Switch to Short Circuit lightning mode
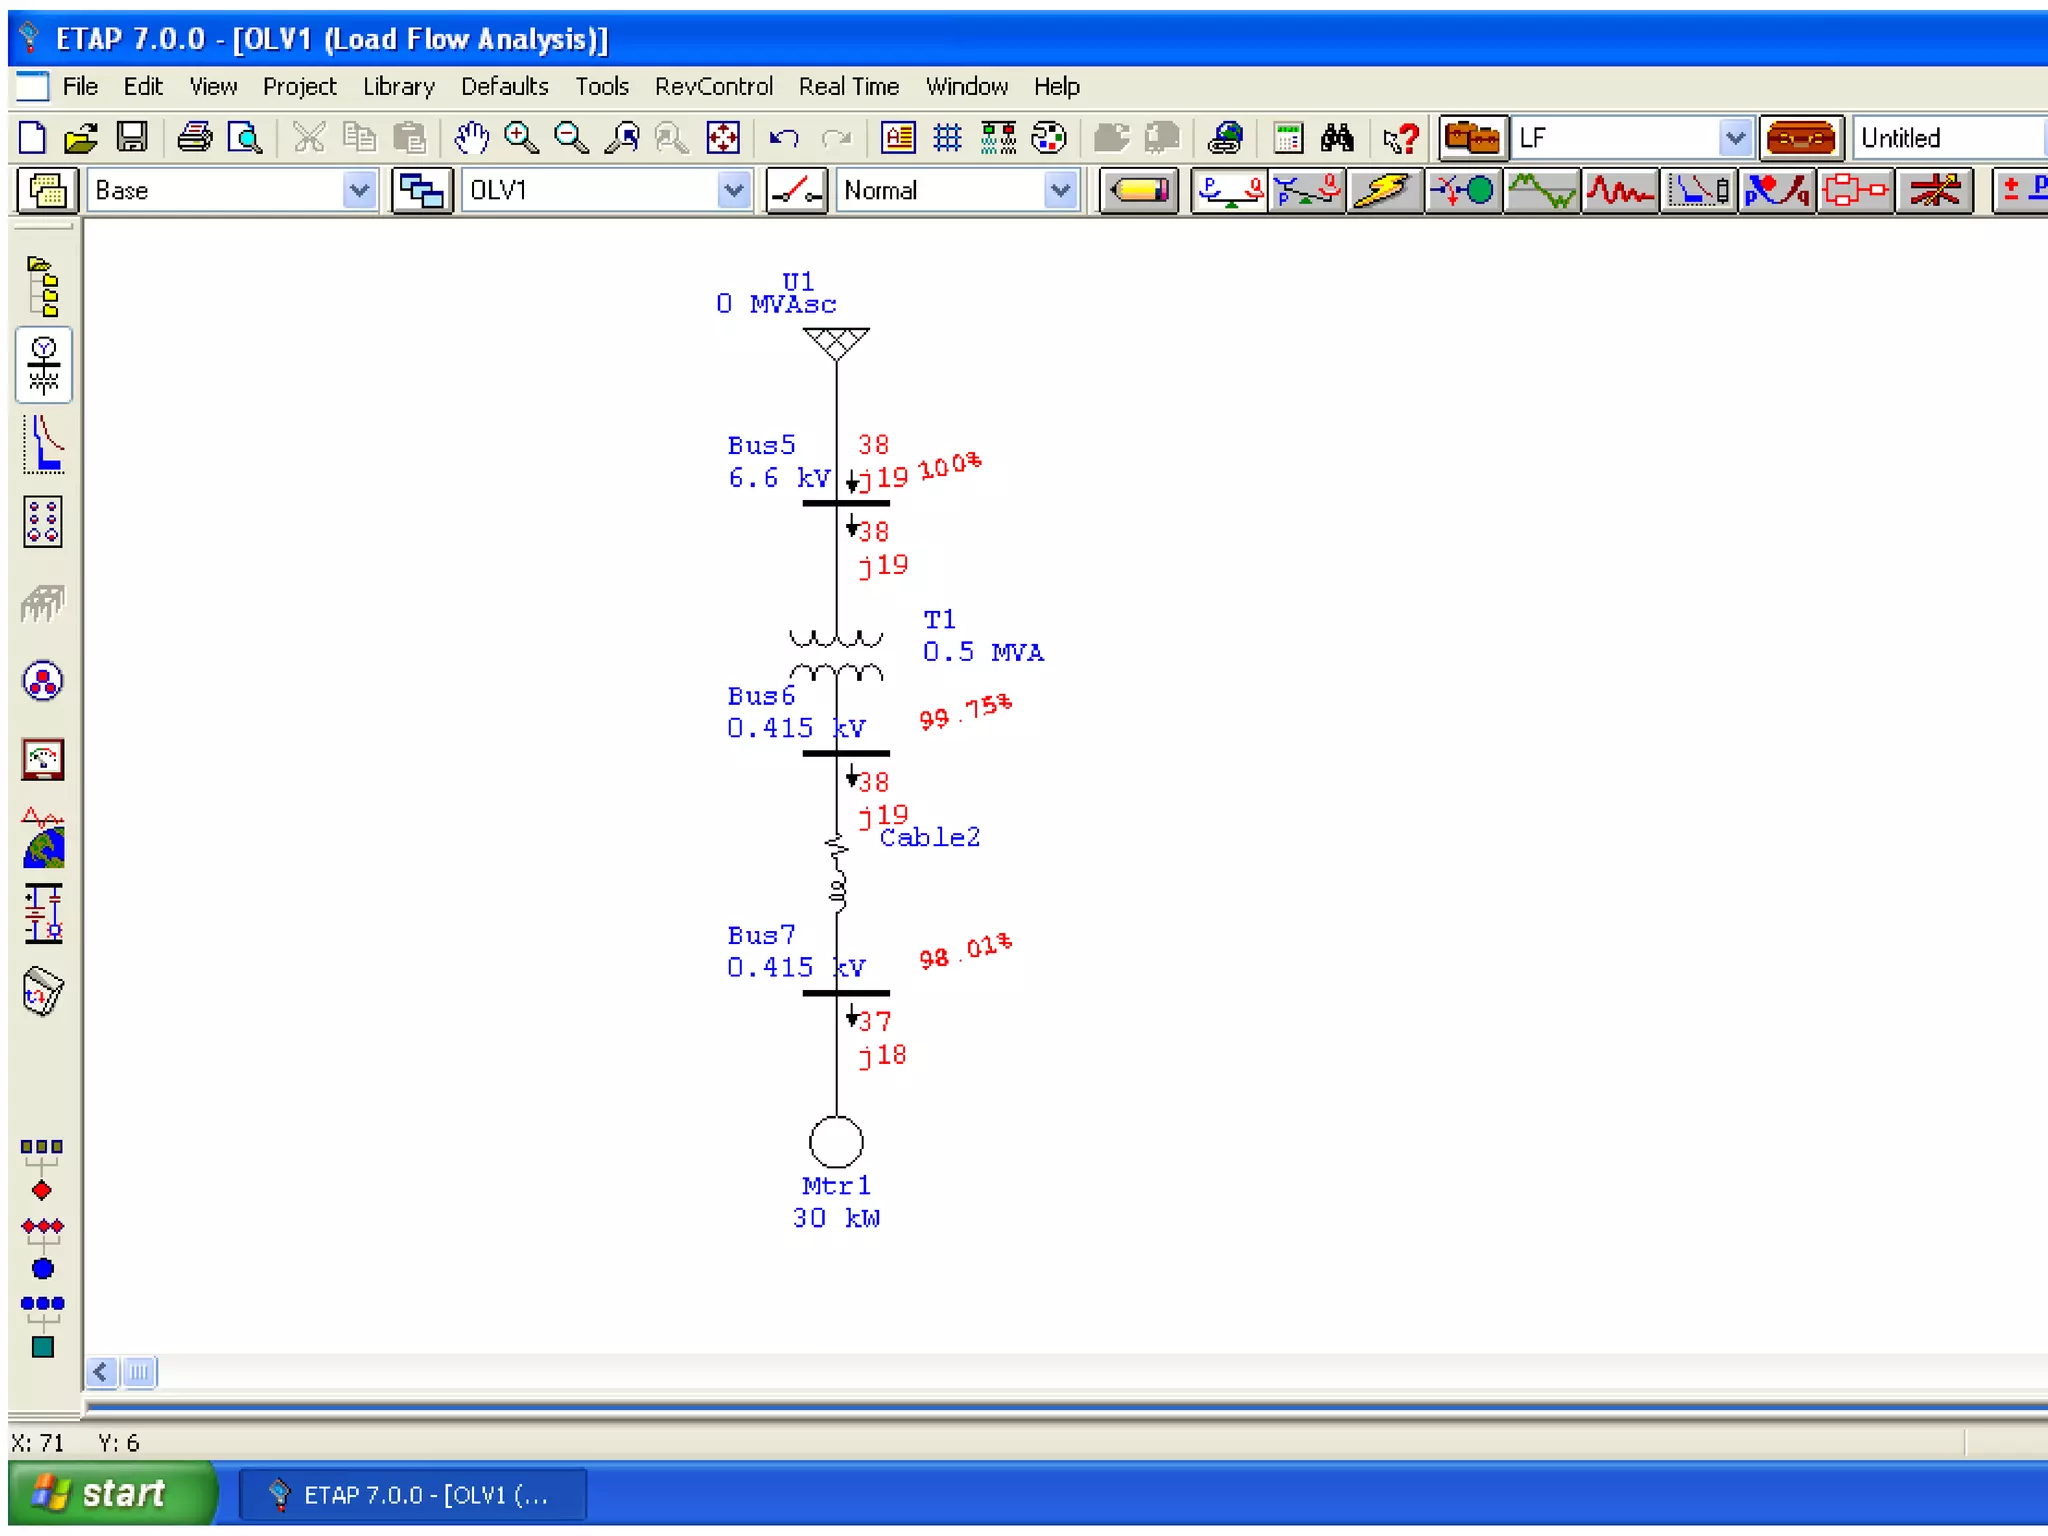 (x=1383, y=190)
